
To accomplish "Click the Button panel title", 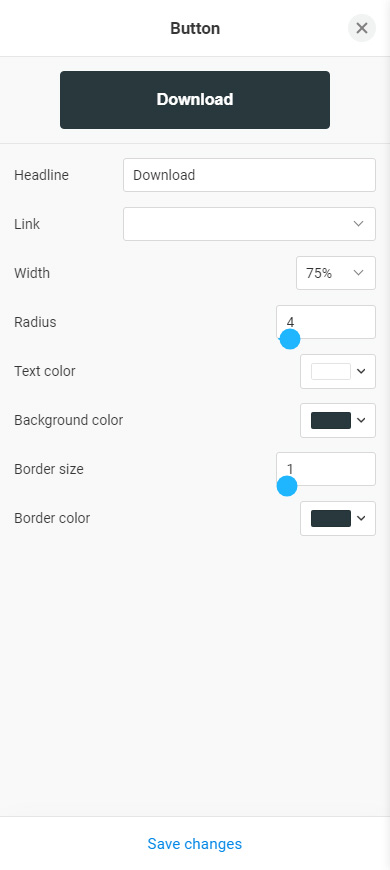I will (195, 28).
